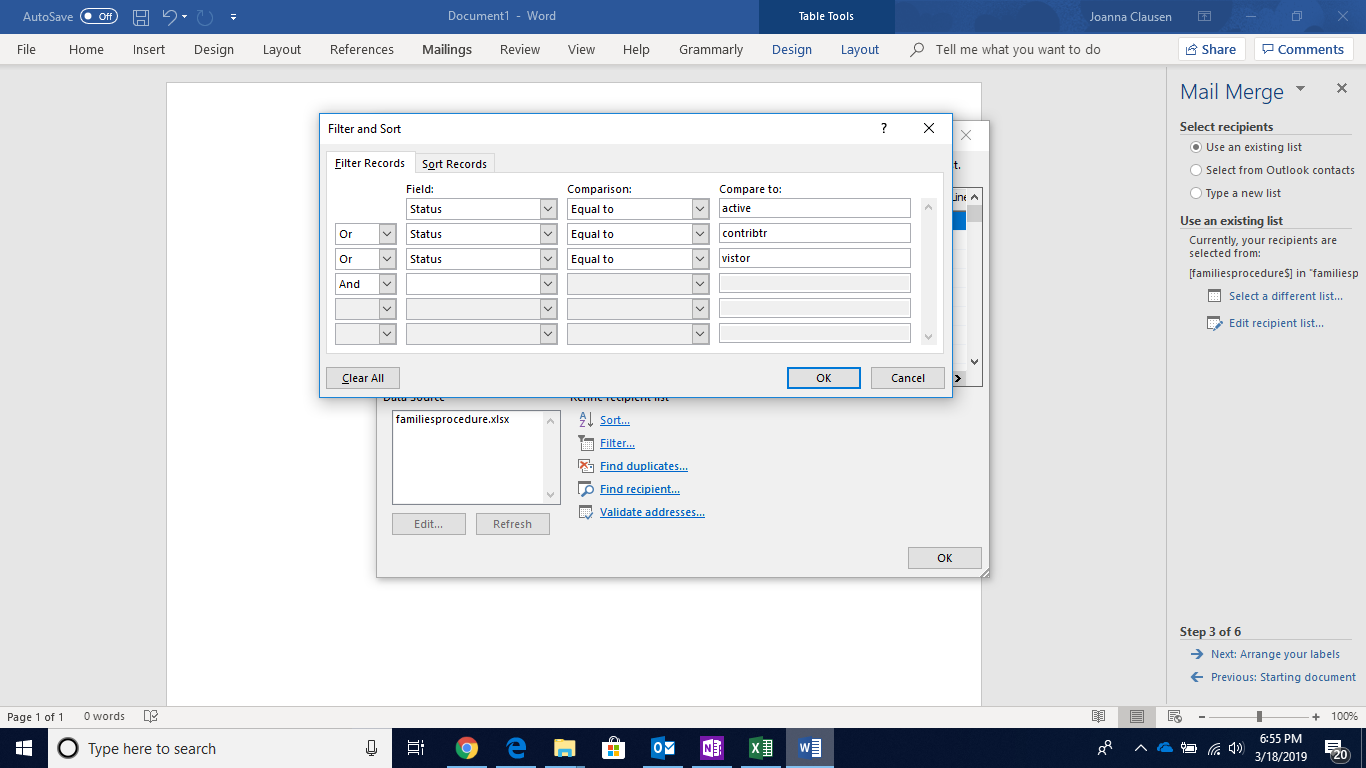The image size is (1366, 768).
Task: Click the Redo icon in title bar
Action: coord(205,17)
